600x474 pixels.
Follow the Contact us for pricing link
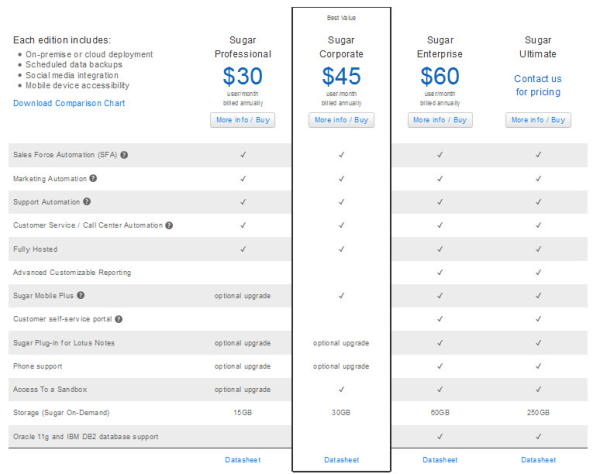(x=538, y=85)
